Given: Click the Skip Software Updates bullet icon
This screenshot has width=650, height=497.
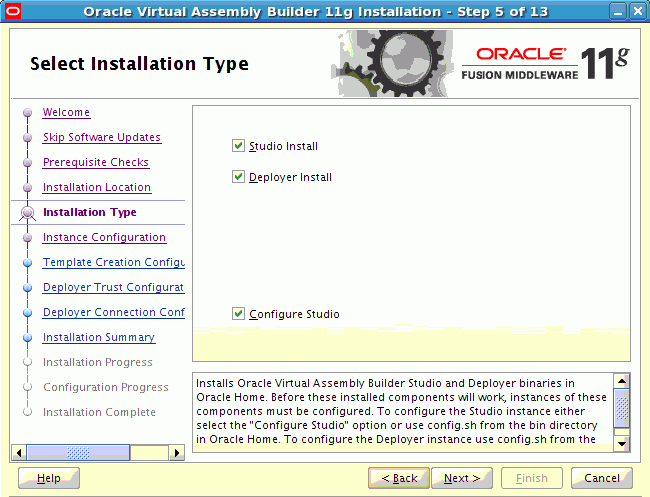Looking at the screenshot, I should click(28, 137).
